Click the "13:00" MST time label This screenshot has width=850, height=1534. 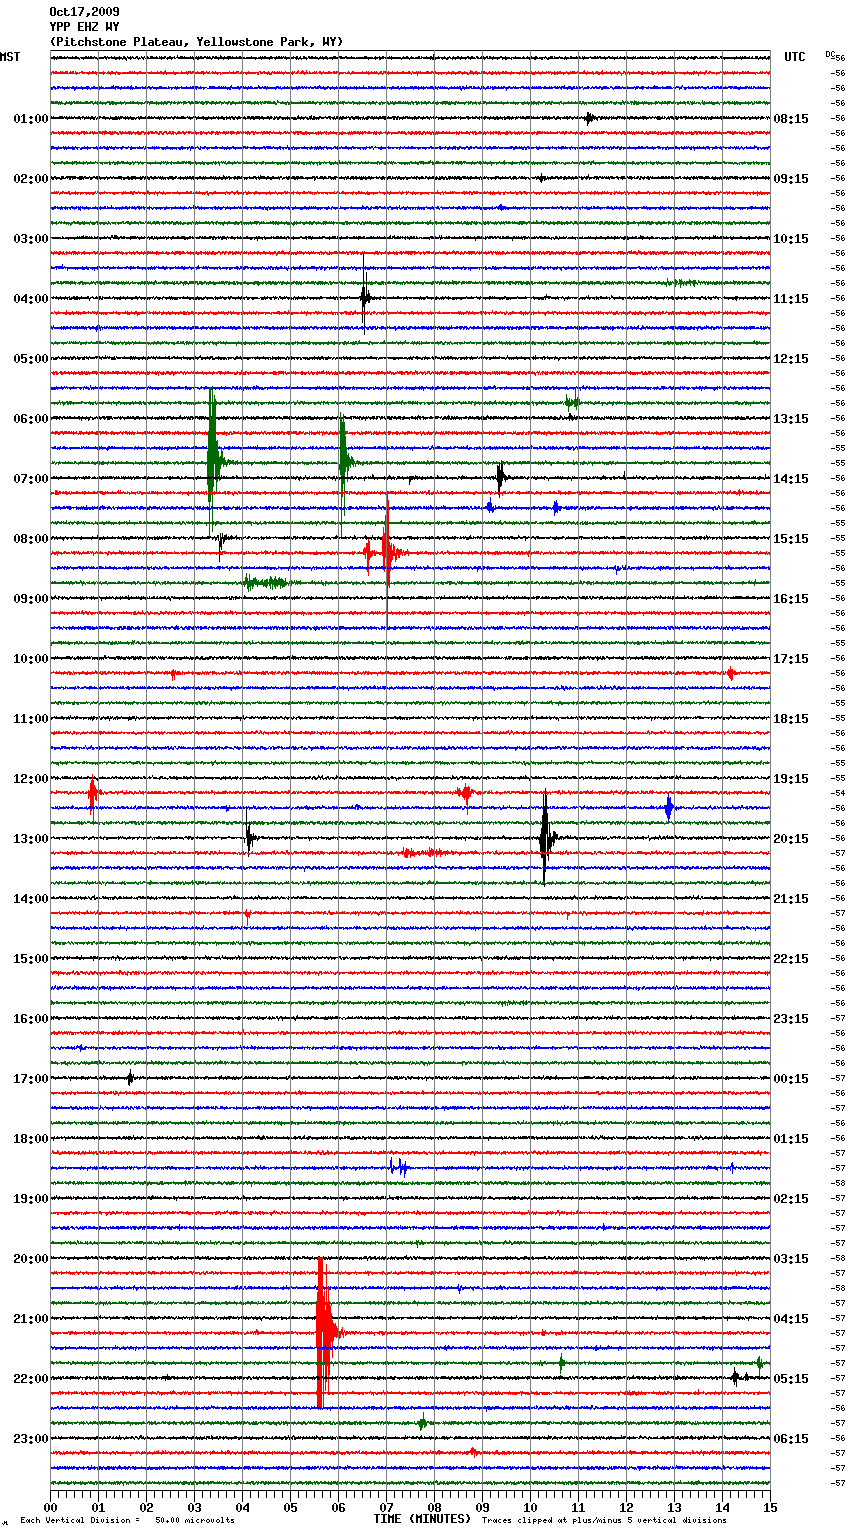(31, 839)
